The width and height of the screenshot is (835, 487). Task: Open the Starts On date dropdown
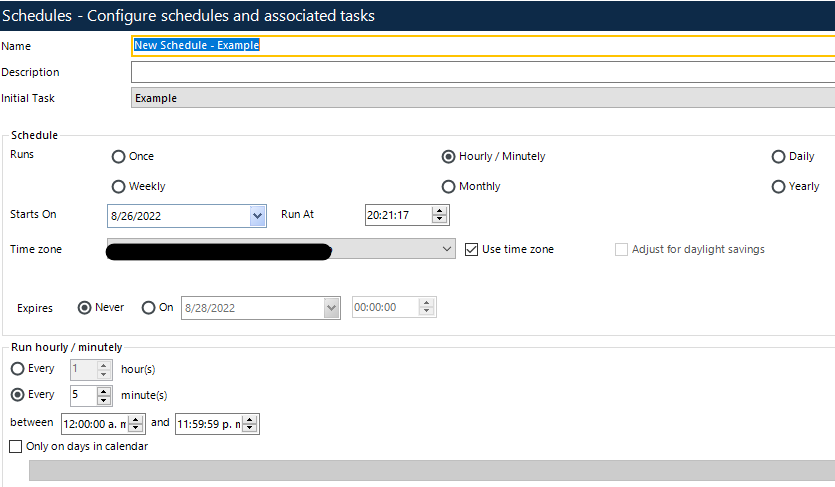point(258,215)
